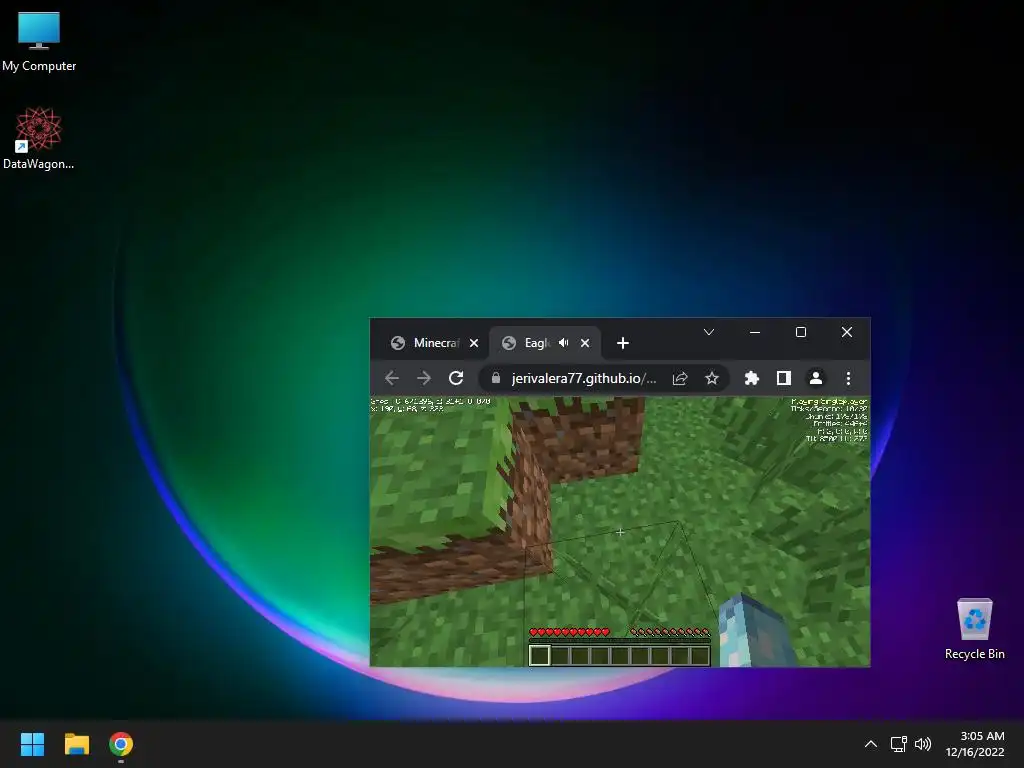Close the Minecraft tab
This screenshot has height=768, width=1024.
[474, 343]
